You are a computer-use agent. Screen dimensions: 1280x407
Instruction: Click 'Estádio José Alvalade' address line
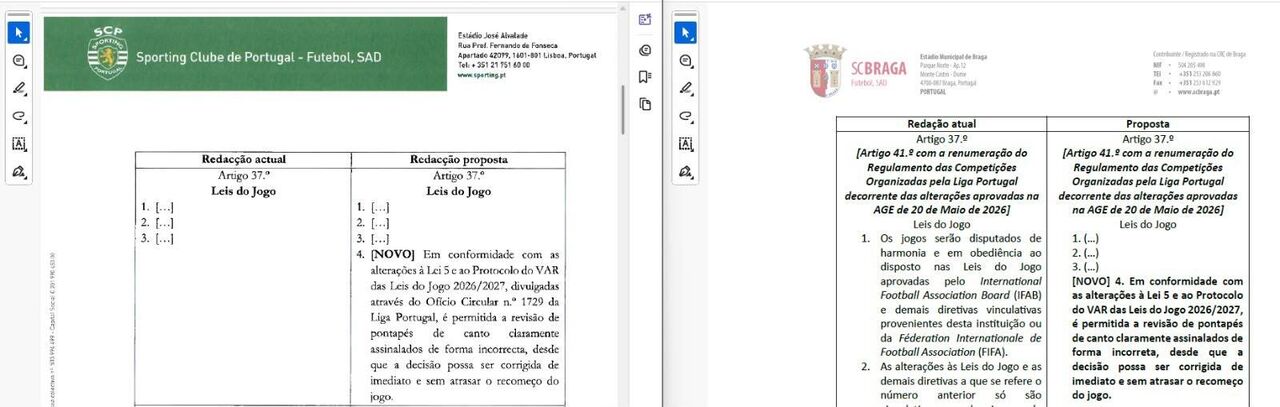493,36
